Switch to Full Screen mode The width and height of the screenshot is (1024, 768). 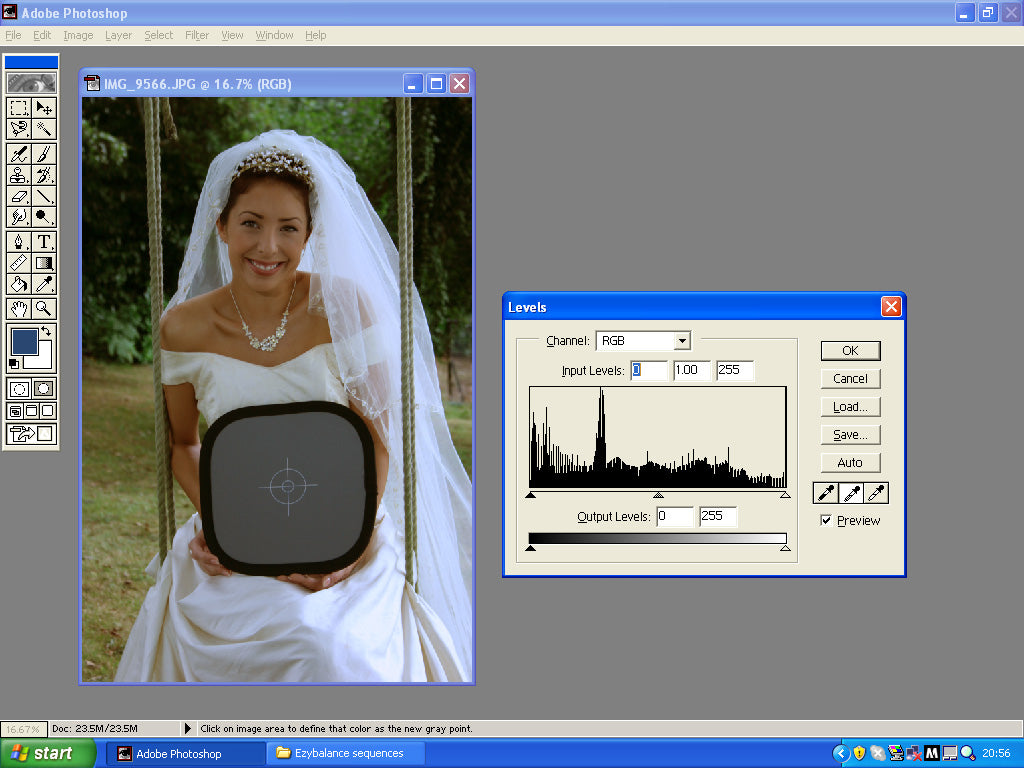click(48, 411)
